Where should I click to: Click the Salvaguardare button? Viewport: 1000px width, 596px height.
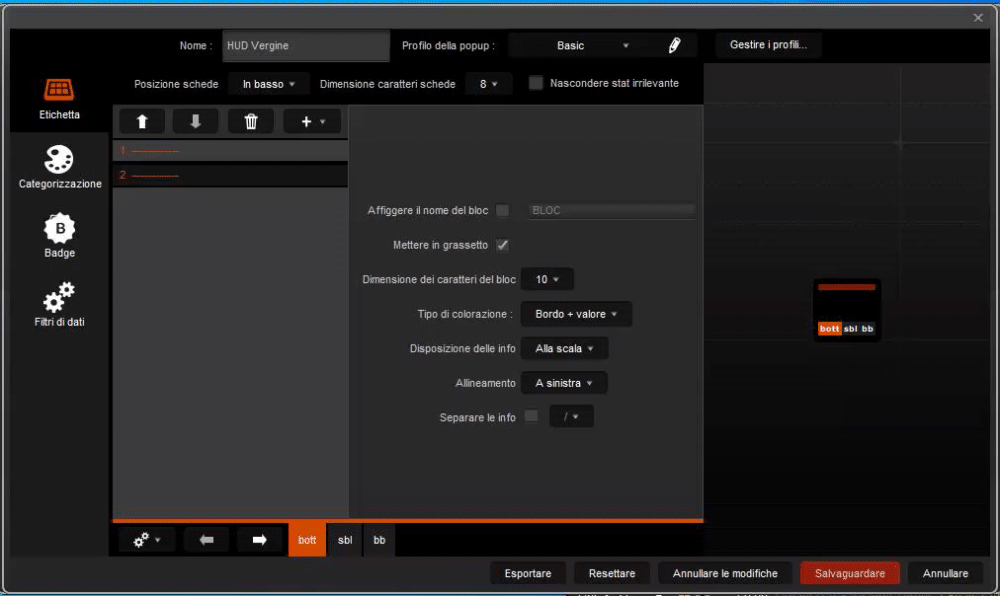click(x=850, y=573)
